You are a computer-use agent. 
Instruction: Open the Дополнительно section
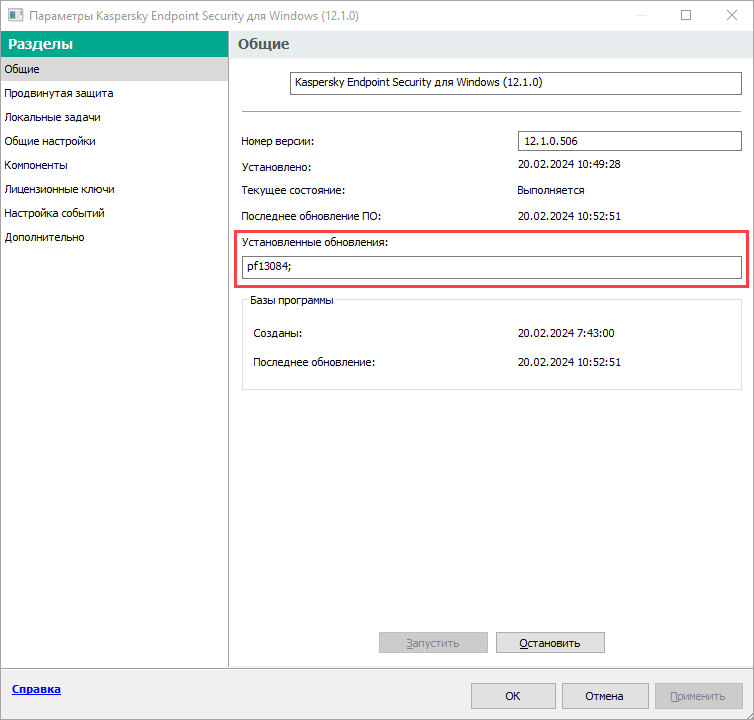click(114, 237)
